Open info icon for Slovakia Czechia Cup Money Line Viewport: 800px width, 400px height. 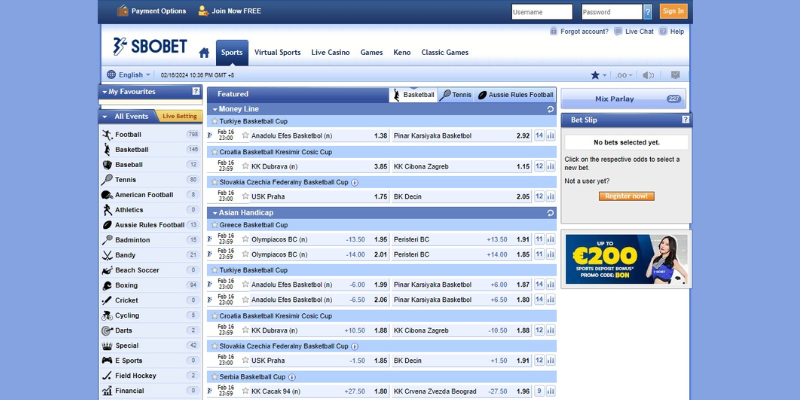click(355, 182)
